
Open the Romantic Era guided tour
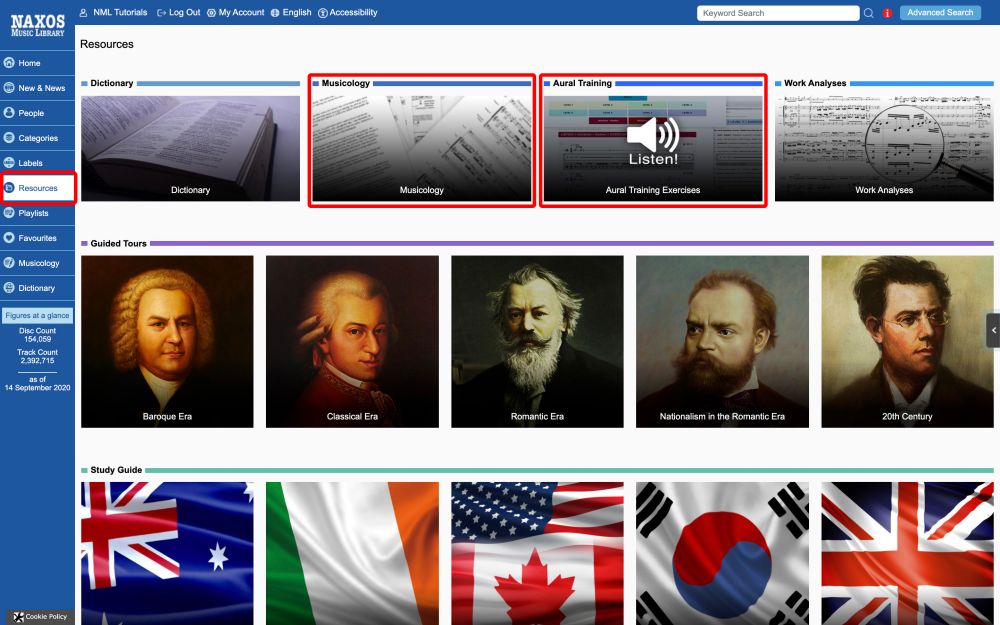click(537, 342)
